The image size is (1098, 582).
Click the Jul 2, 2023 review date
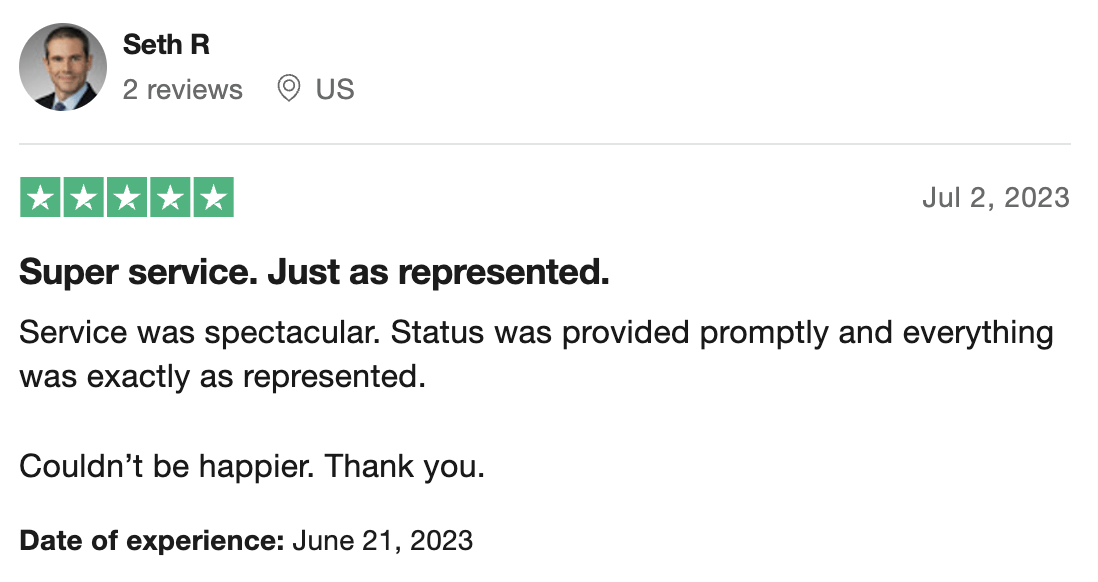(996, 198)
